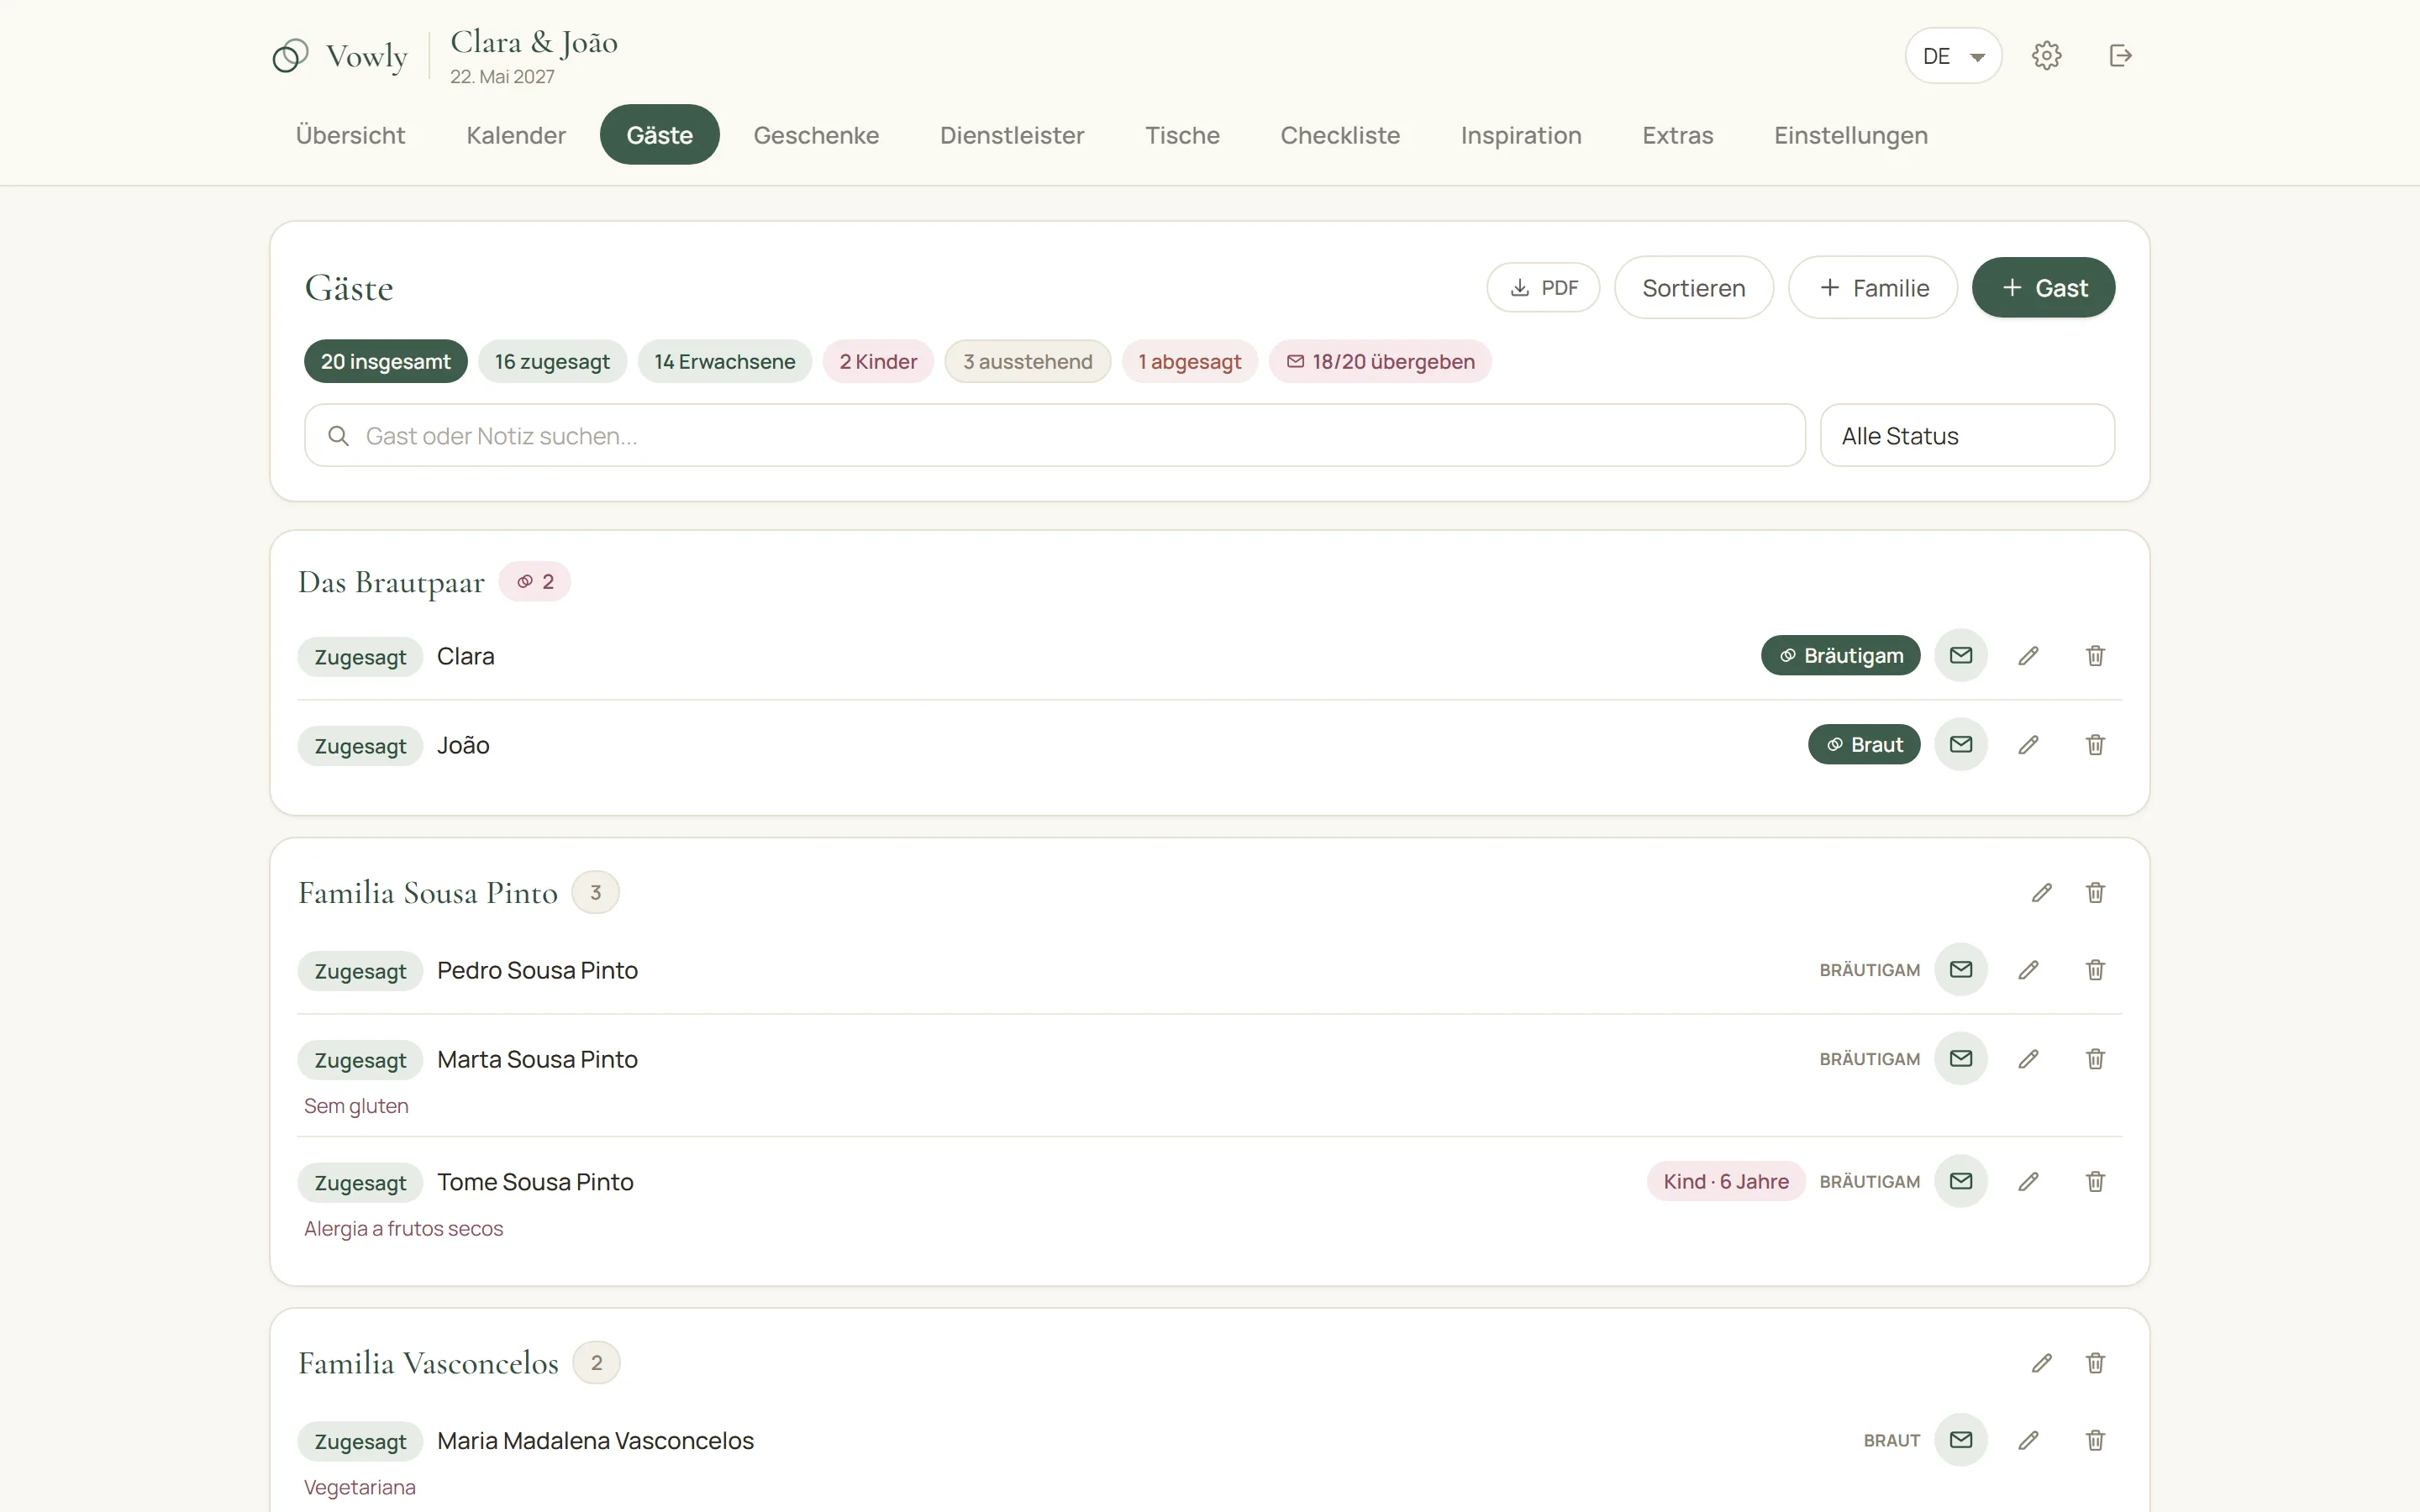Filter by 3 ausstehend chip
2420x1512 pixels.
1027,362
